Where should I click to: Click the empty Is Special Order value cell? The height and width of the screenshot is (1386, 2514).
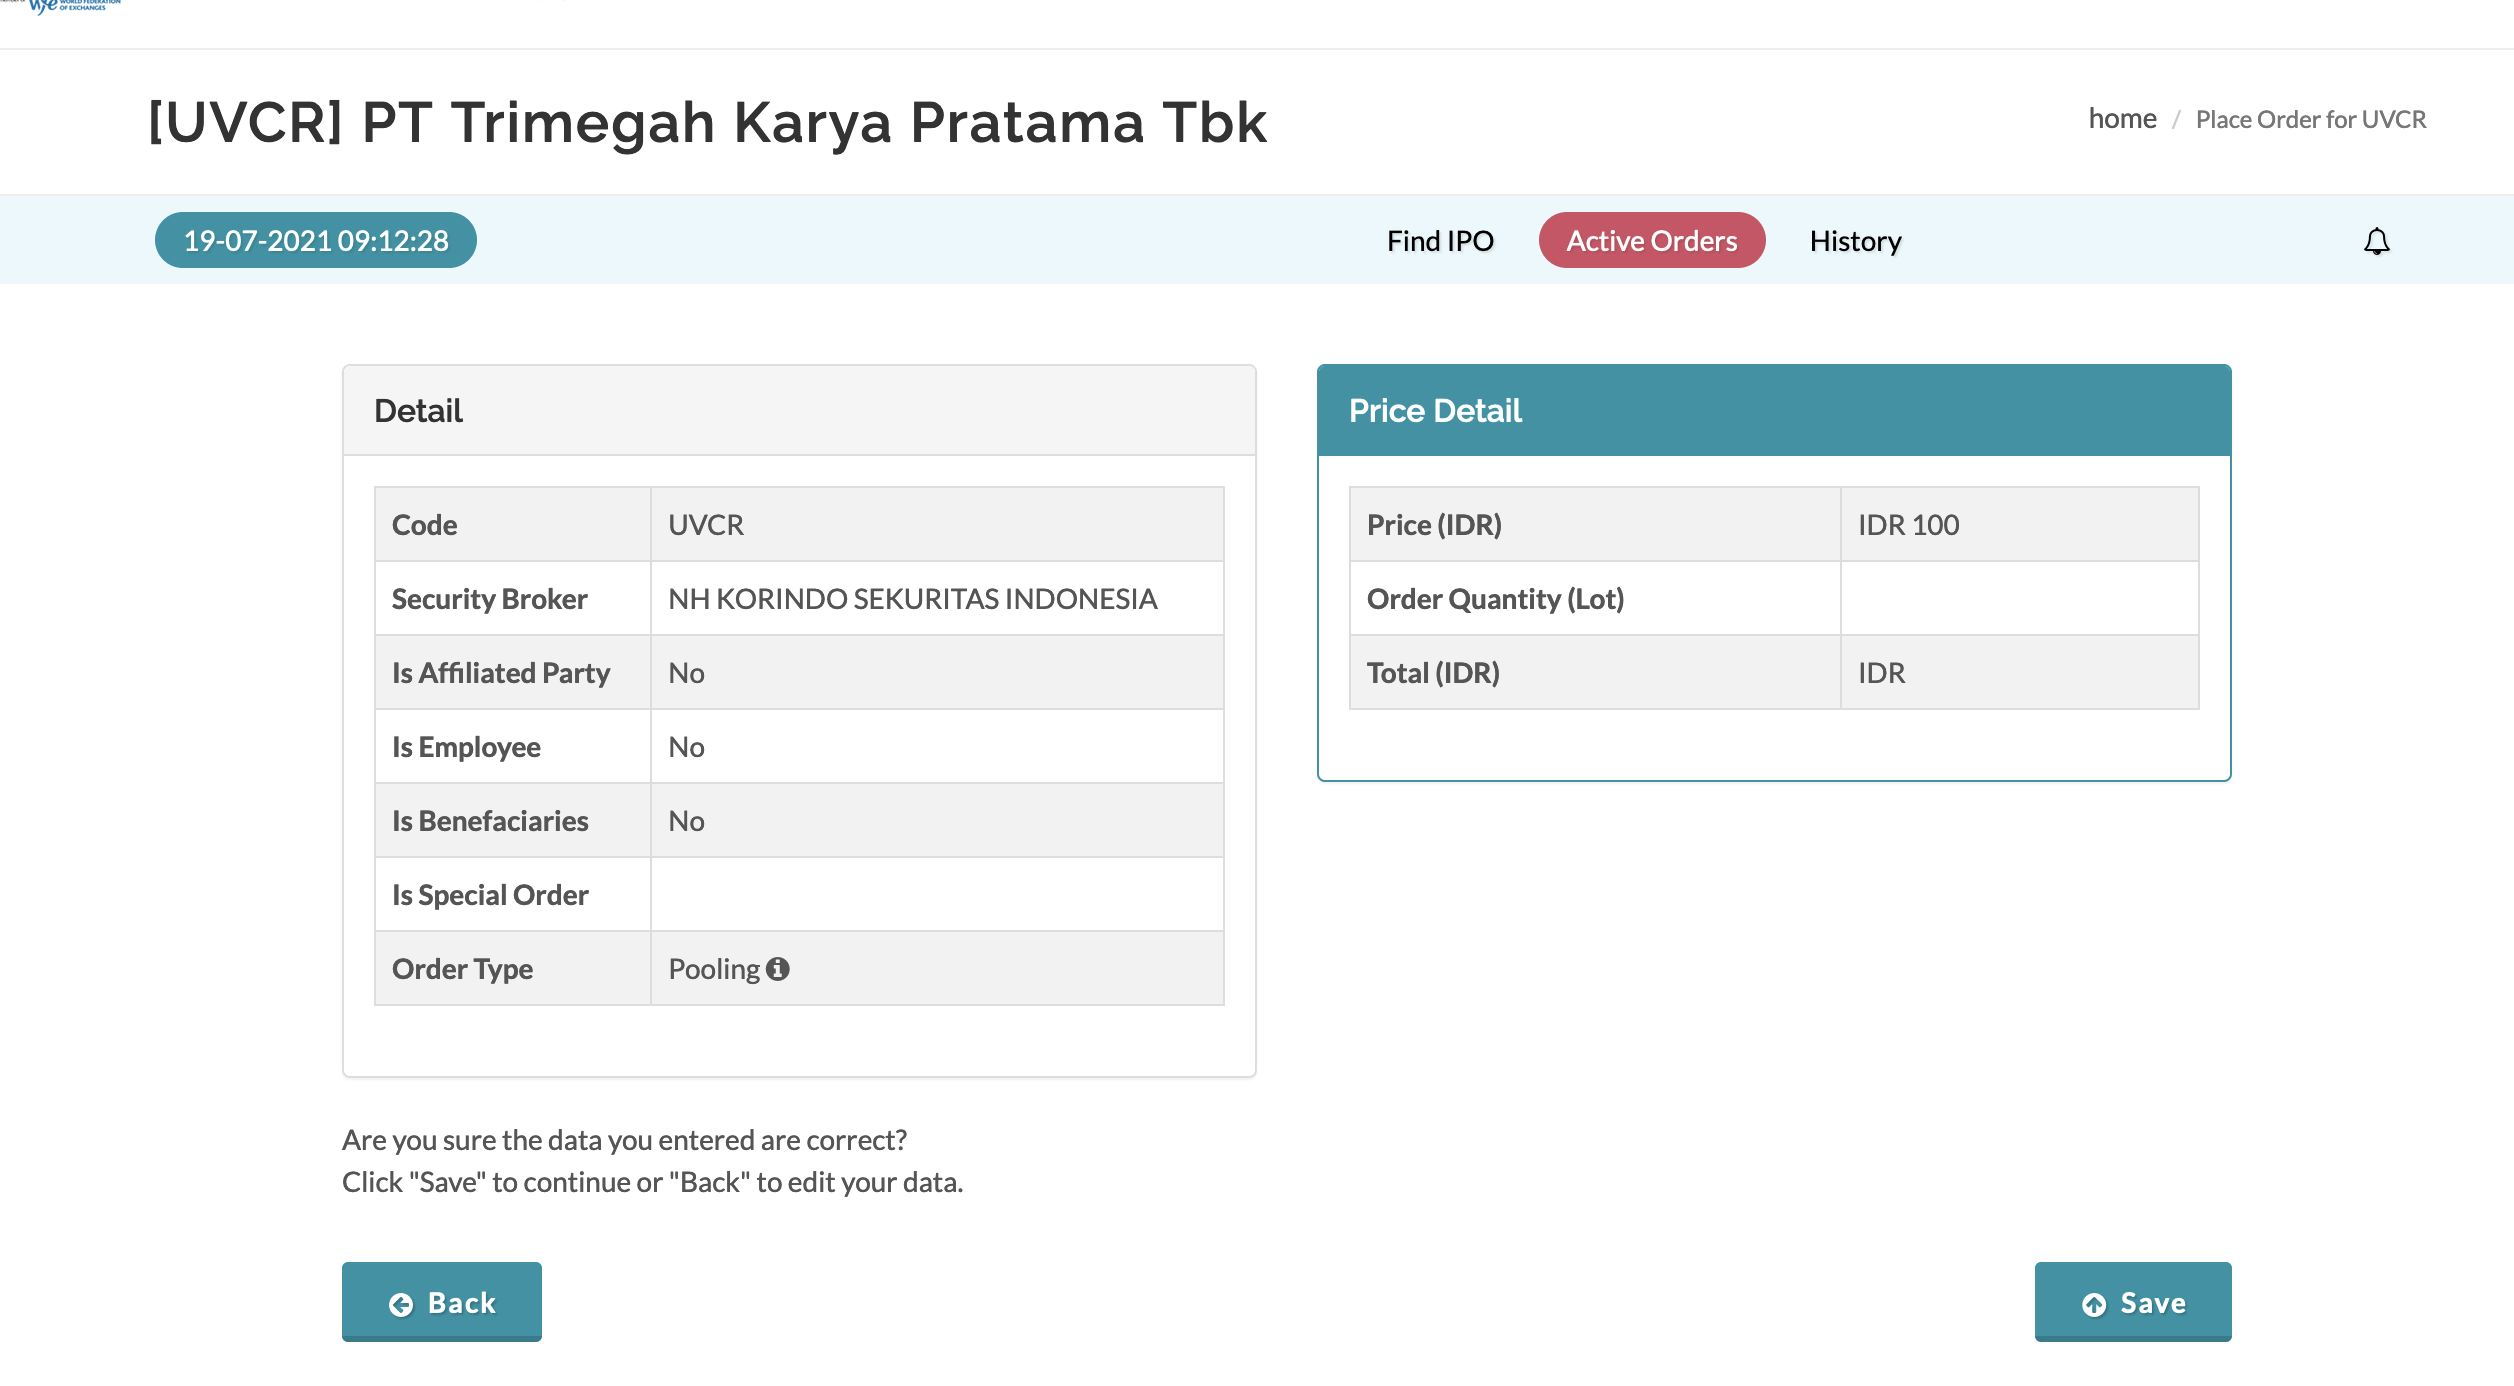(936, 895)
